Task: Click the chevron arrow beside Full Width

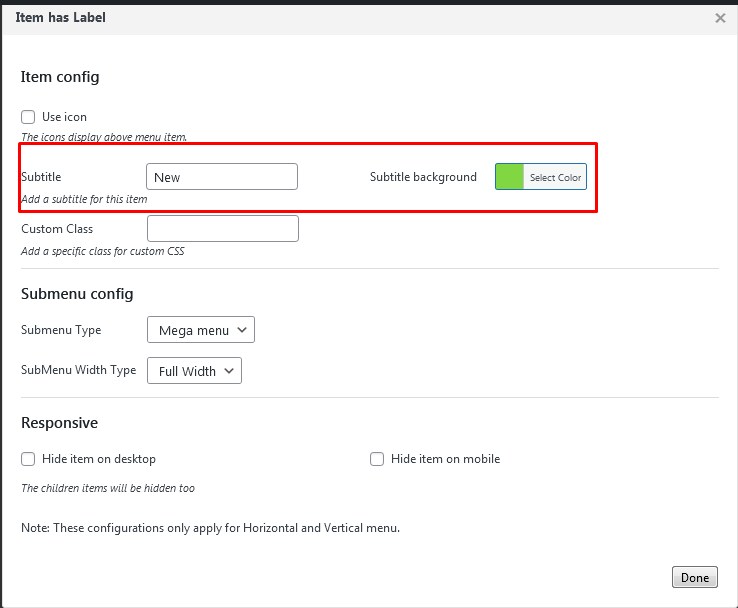Action: click(x=229, y=371)
